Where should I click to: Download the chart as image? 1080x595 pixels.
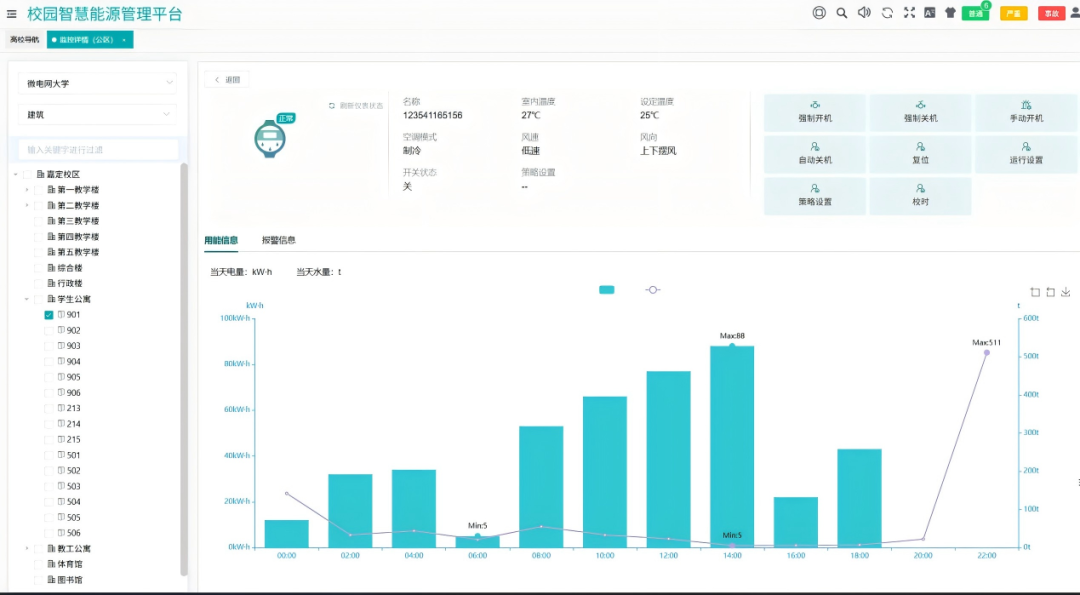point(1066,292)
